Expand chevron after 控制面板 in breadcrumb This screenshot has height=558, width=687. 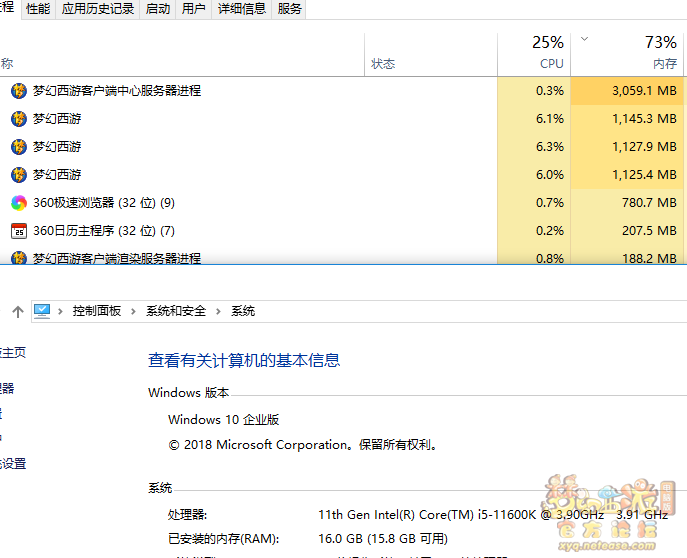coord(133,311)
